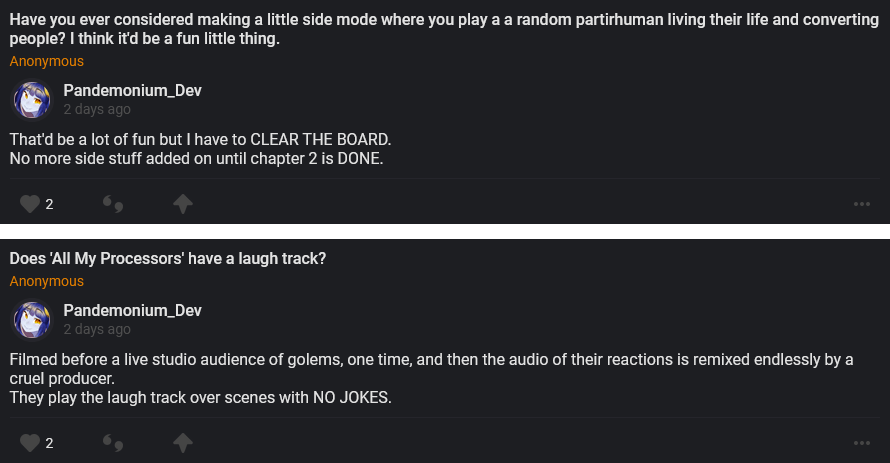Like the first answer with the heart icon

click(x=30, y=204)
